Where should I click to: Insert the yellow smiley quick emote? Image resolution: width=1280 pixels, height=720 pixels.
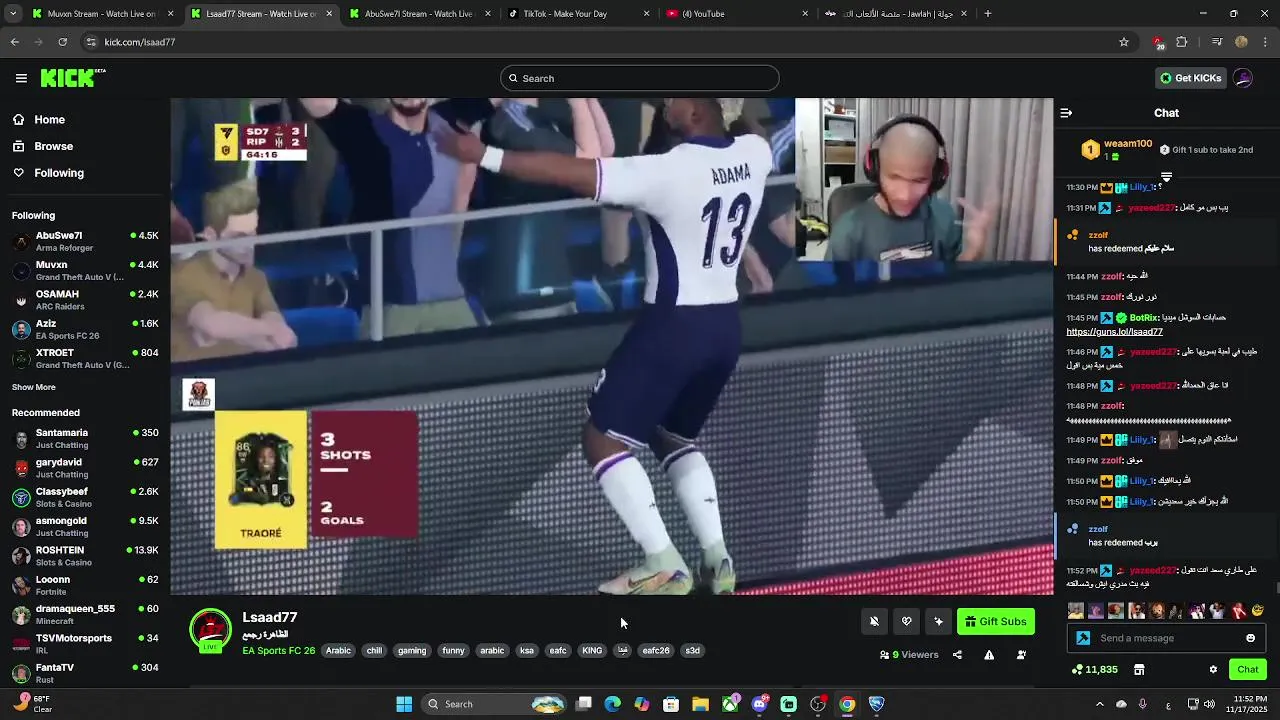(x=1258, y=610)
